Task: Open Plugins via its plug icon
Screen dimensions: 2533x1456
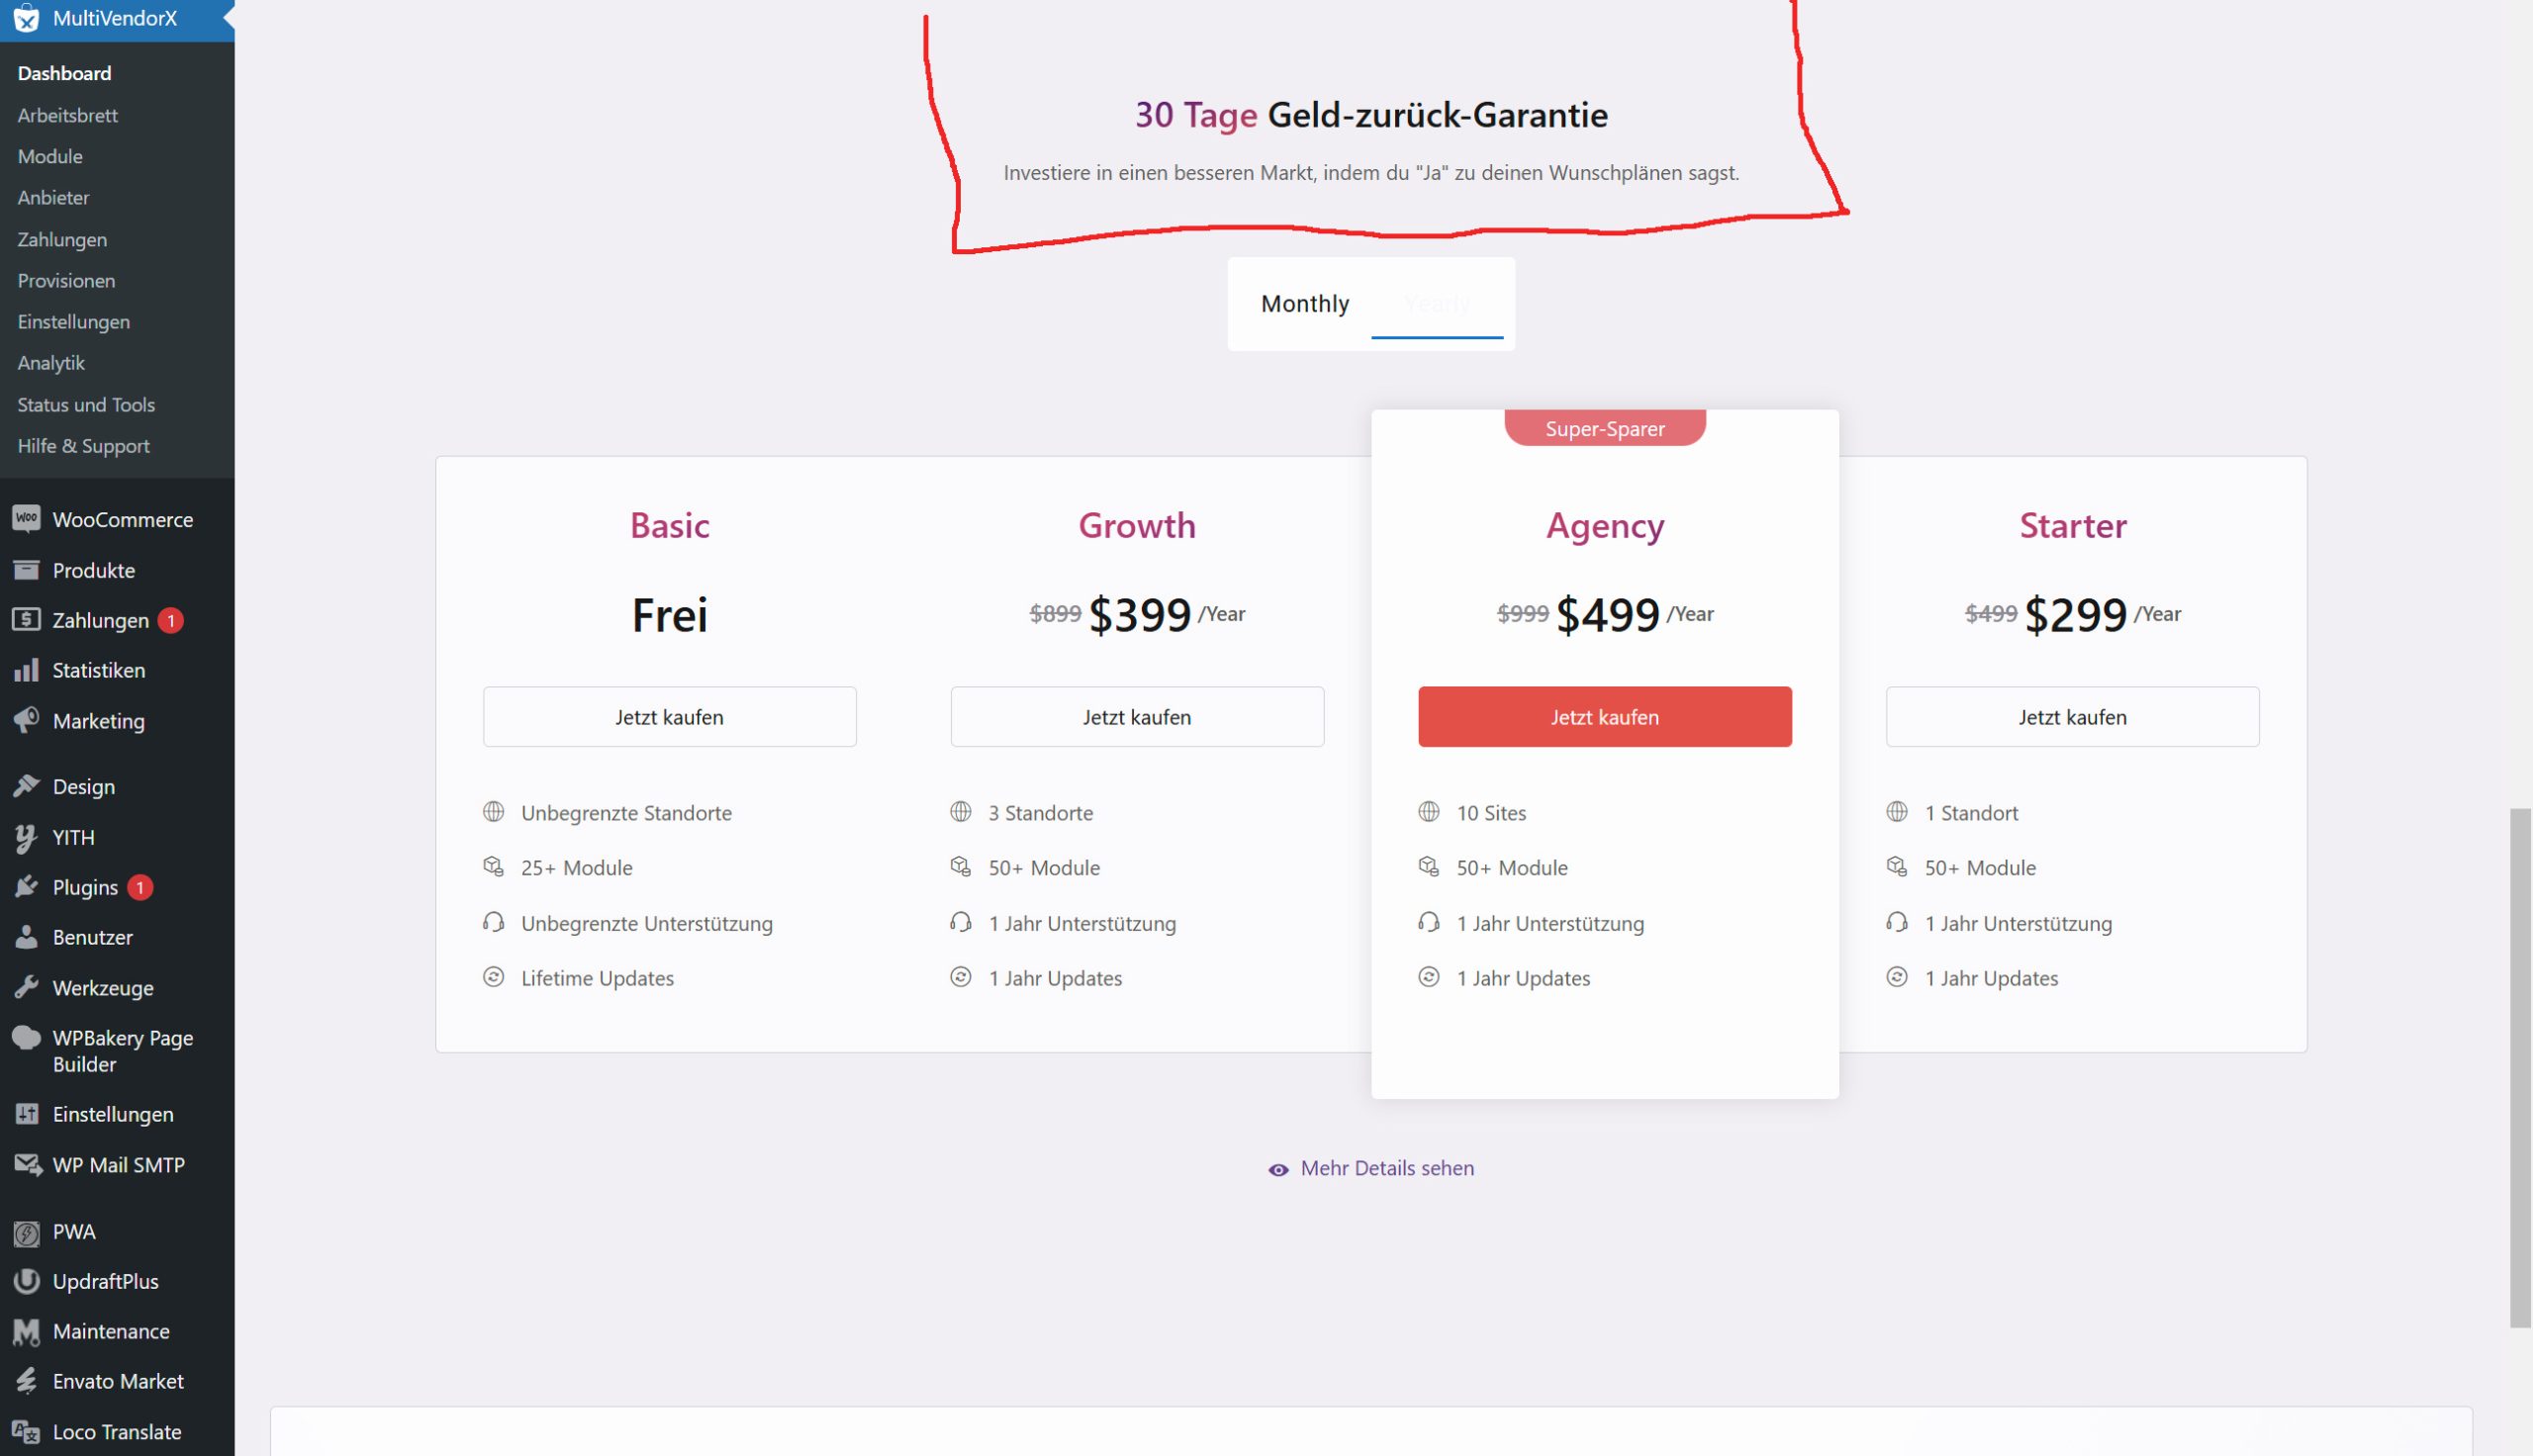Action: tap(26, 887)
